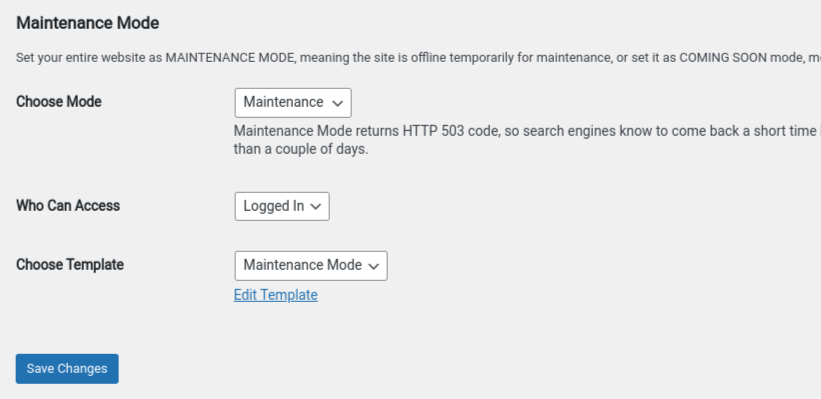Click the chevron arrow in Choose Mode dropdown

[338, 103]
